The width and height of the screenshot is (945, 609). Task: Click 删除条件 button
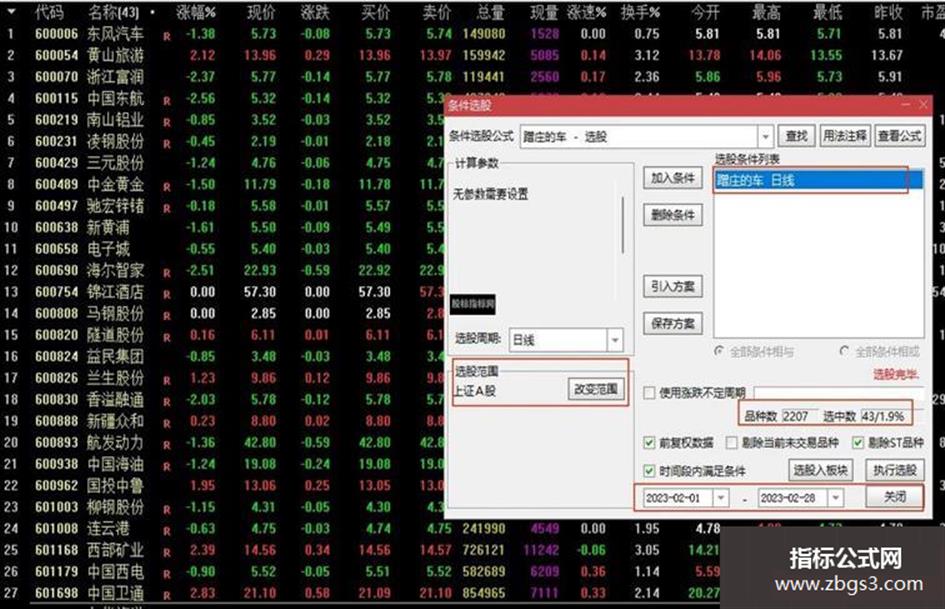click(673, 215)
